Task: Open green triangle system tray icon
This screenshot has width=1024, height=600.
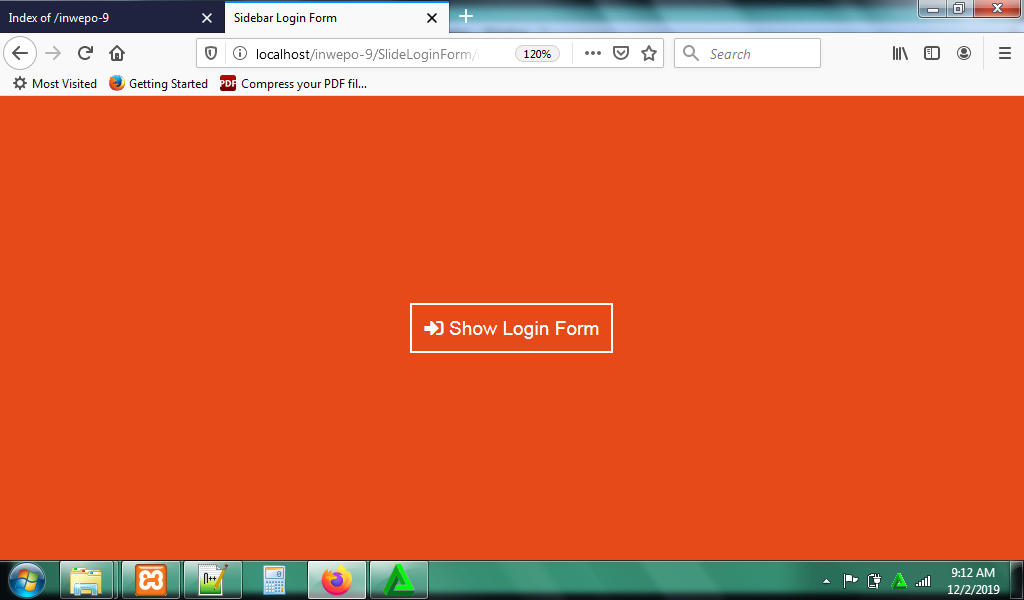Action: [x=899, y=580]
